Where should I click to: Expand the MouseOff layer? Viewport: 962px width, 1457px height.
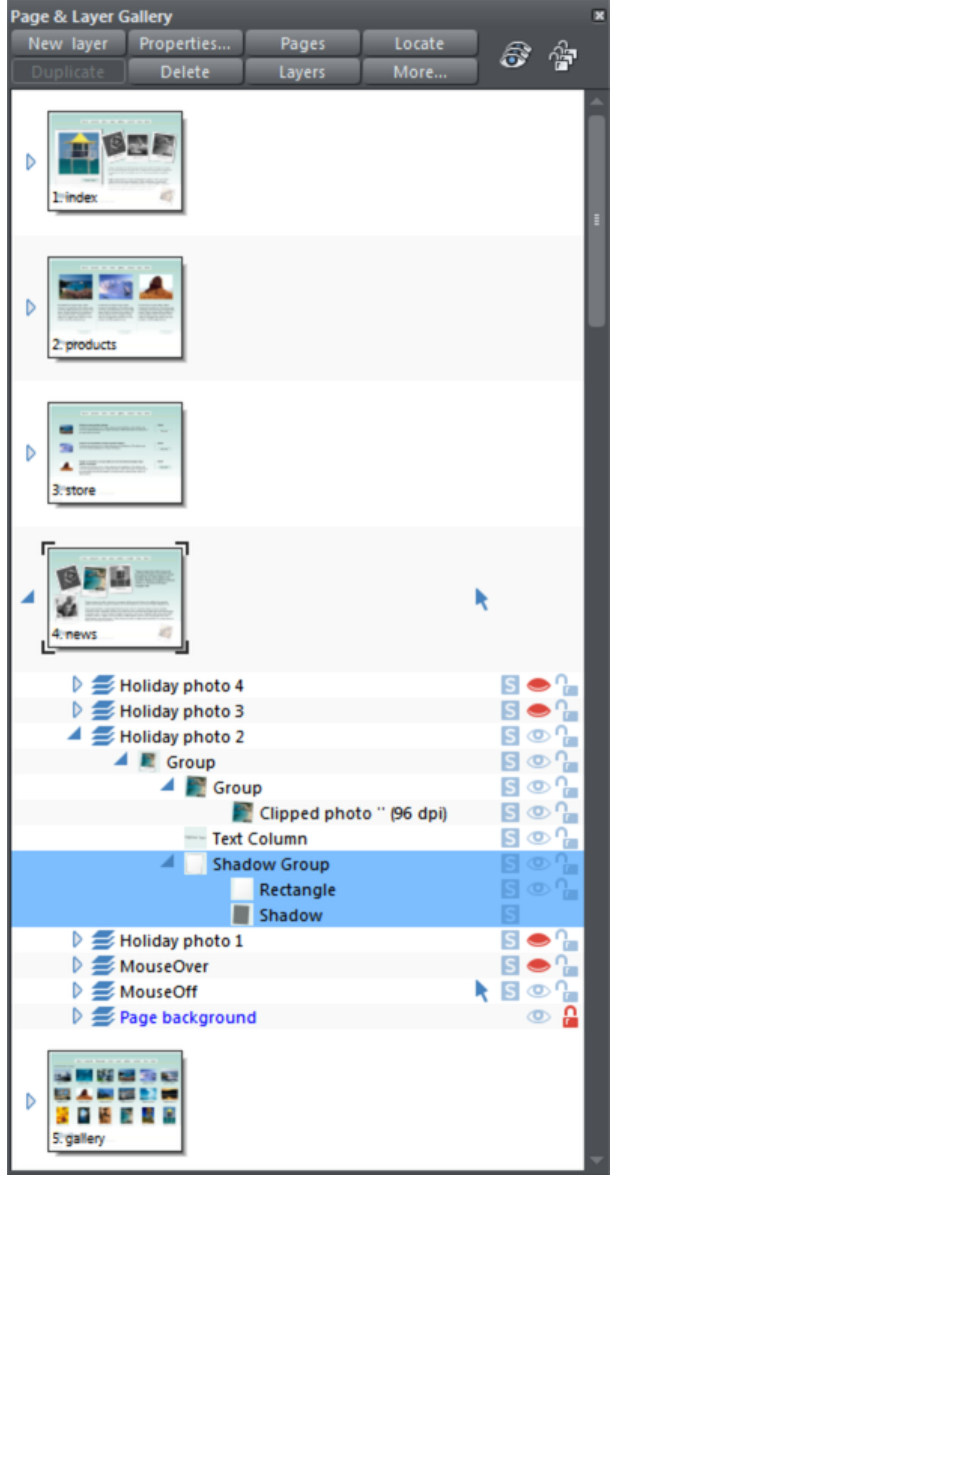pyautogui.click(x=77, y=991)
